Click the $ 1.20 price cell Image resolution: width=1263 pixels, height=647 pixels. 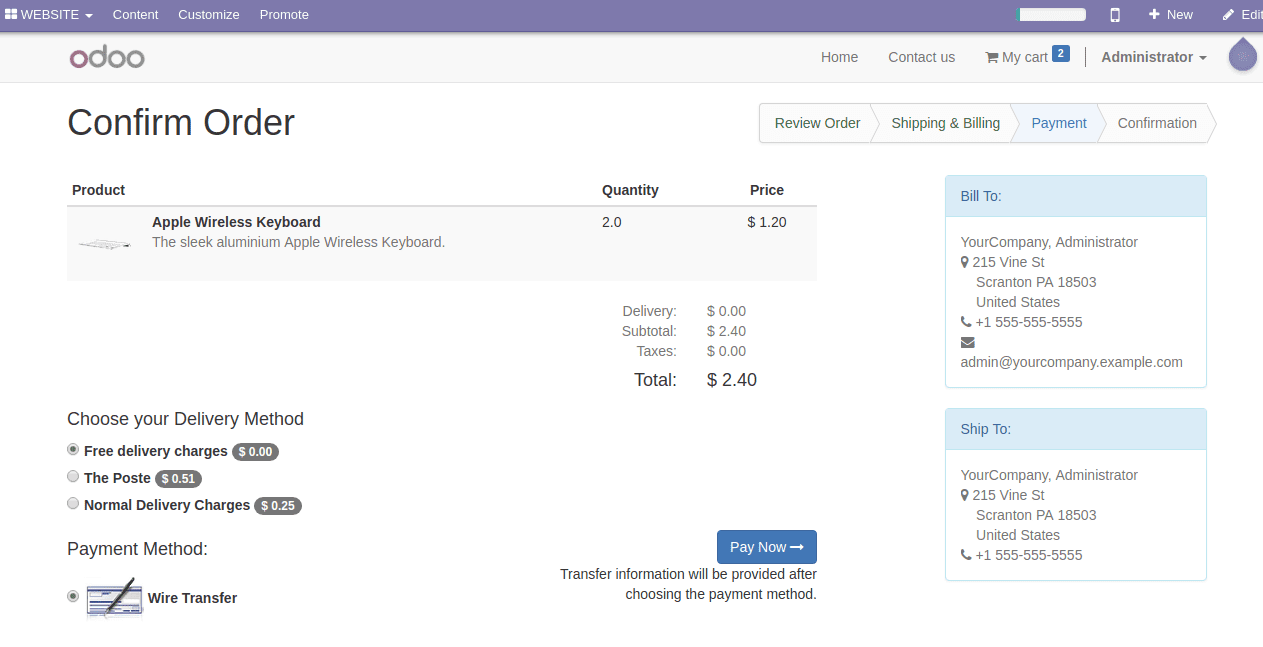coord(767,222)
